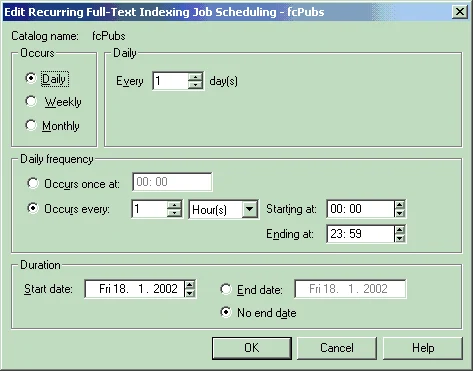
Task: Cancel the schedule editing dialog
Action: (x=337, y=348)
